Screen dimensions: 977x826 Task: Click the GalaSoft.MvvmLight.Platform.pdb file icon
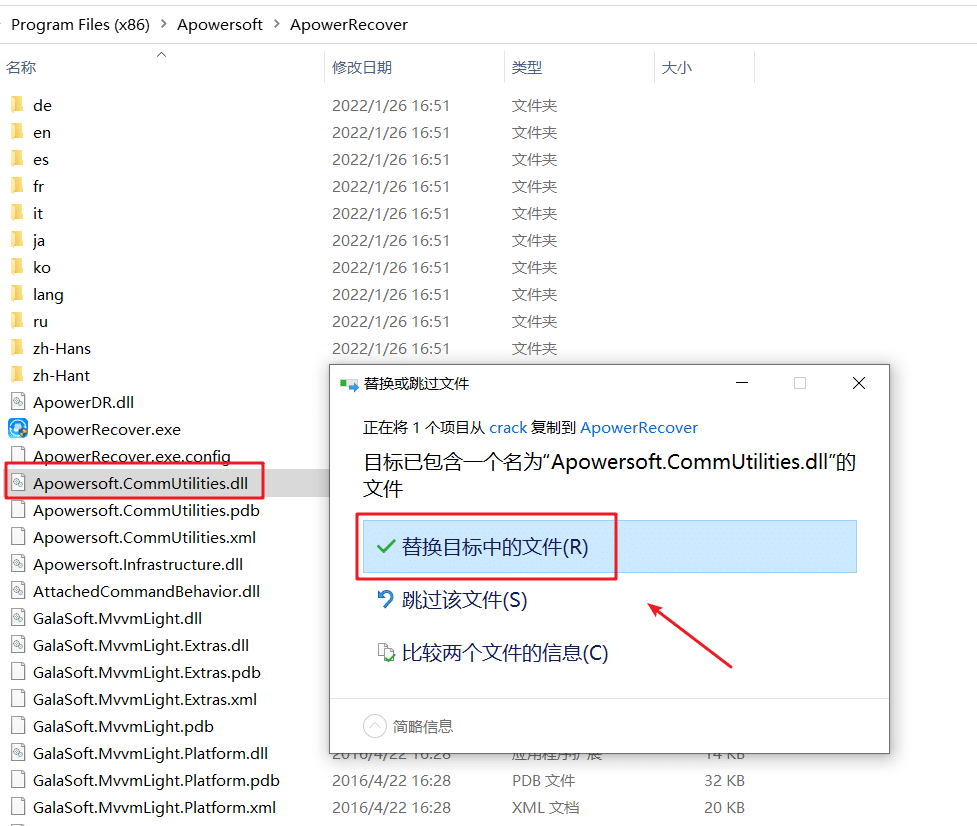tap(18, 780)
